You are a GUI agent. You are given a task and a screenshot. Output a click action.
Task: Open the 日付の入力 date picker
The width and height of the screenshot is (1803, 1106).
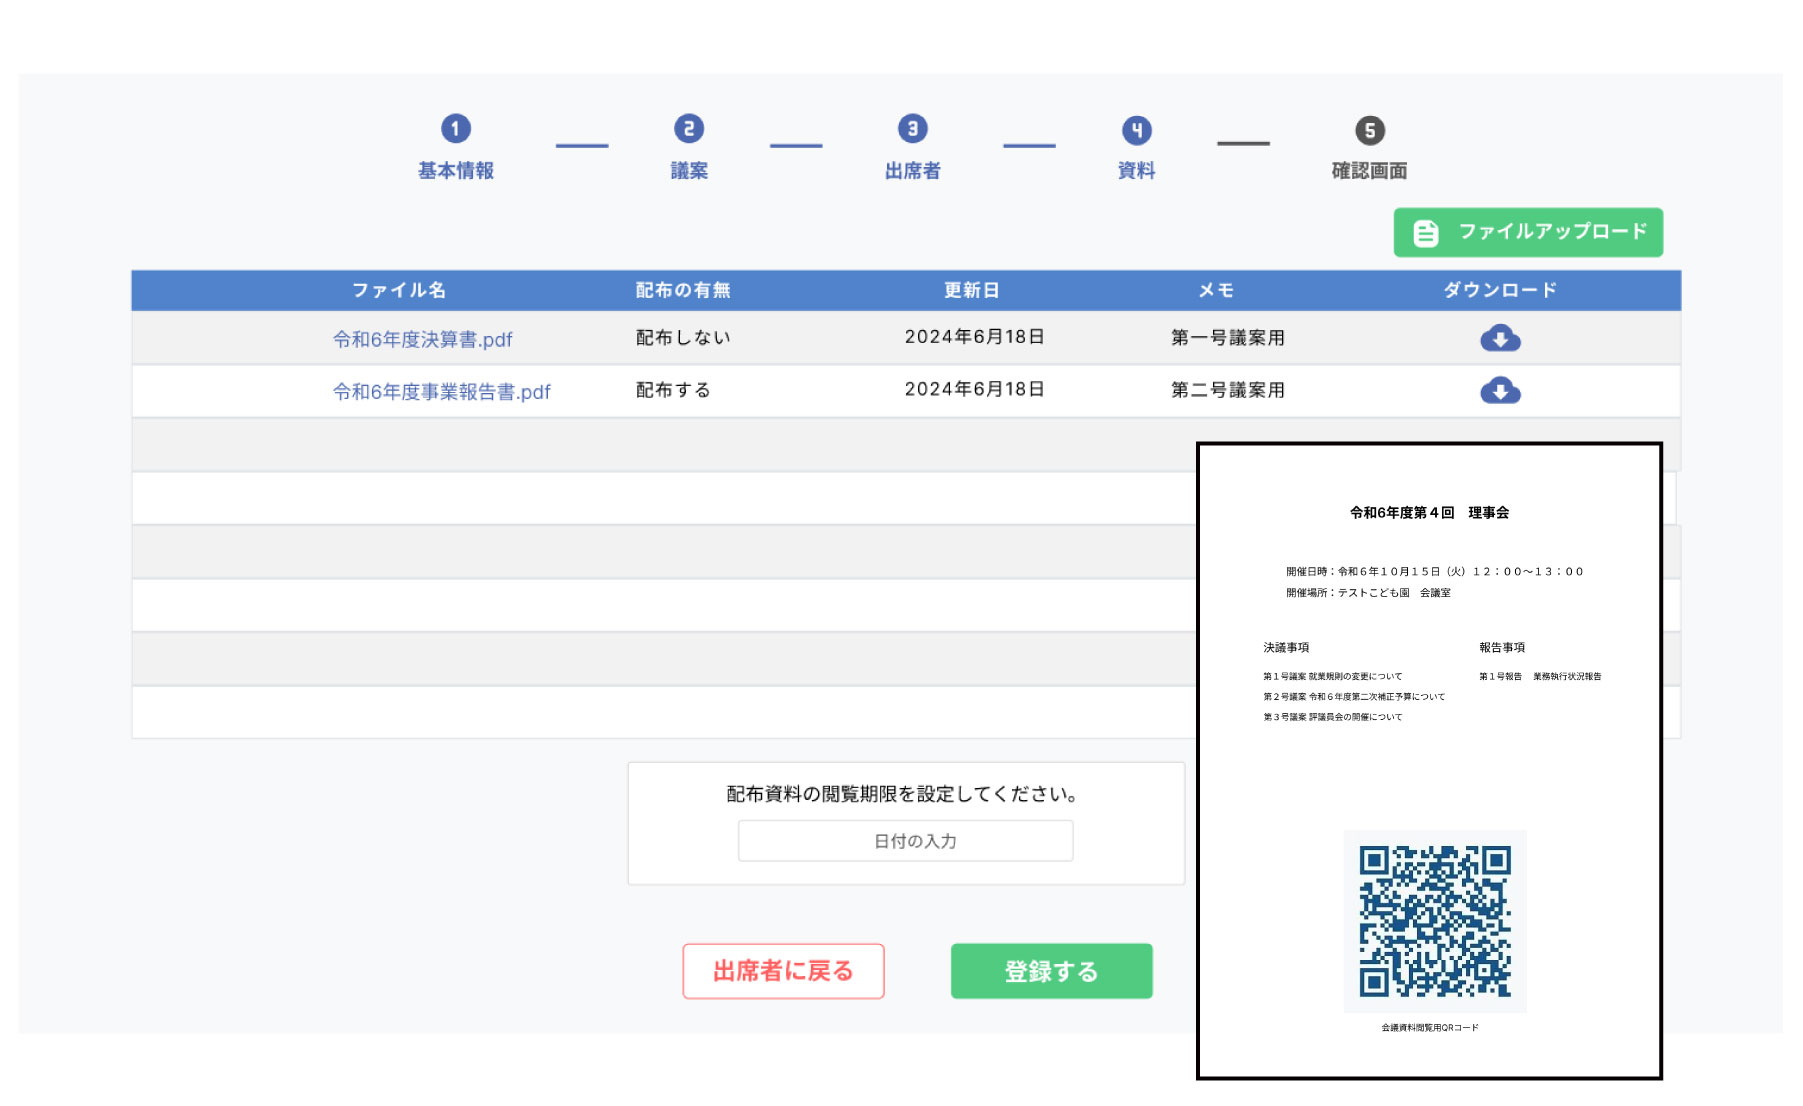(x=904, y=840)
